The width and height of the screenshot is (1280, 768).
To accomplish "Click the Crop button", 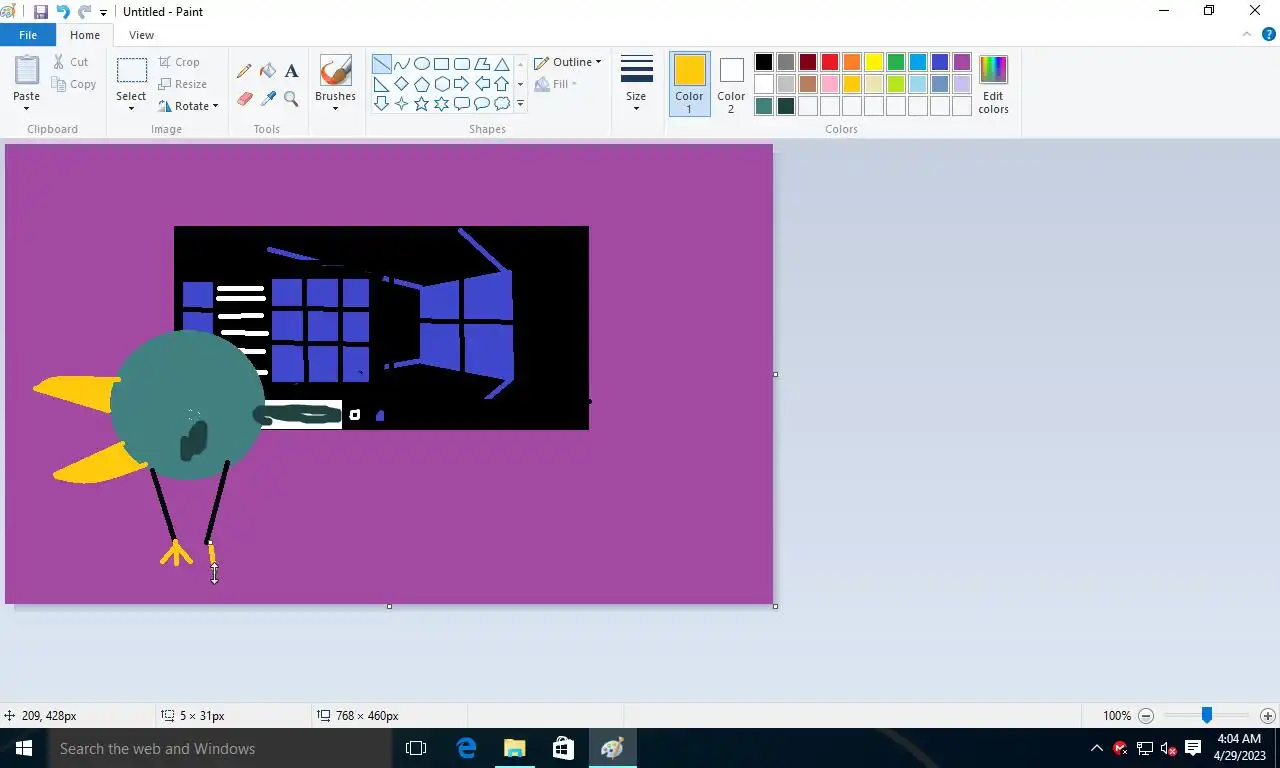I will click(179, 62).
